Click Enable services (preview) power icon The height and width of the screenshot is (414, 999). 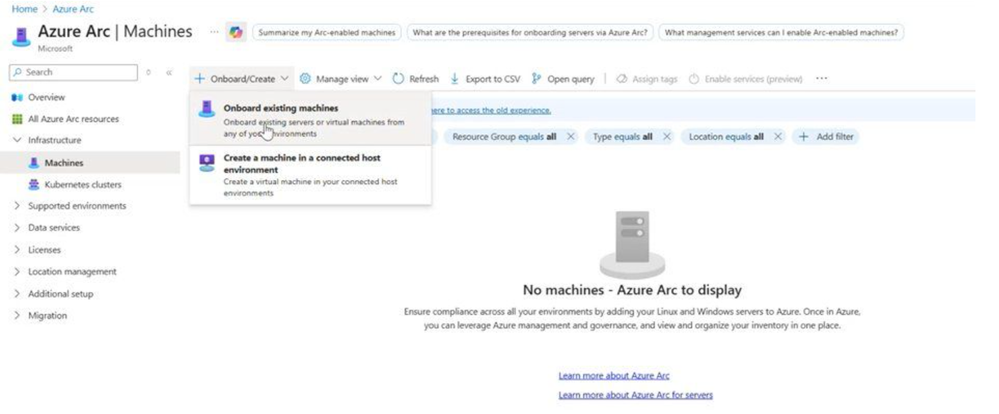tap(694, 79)
